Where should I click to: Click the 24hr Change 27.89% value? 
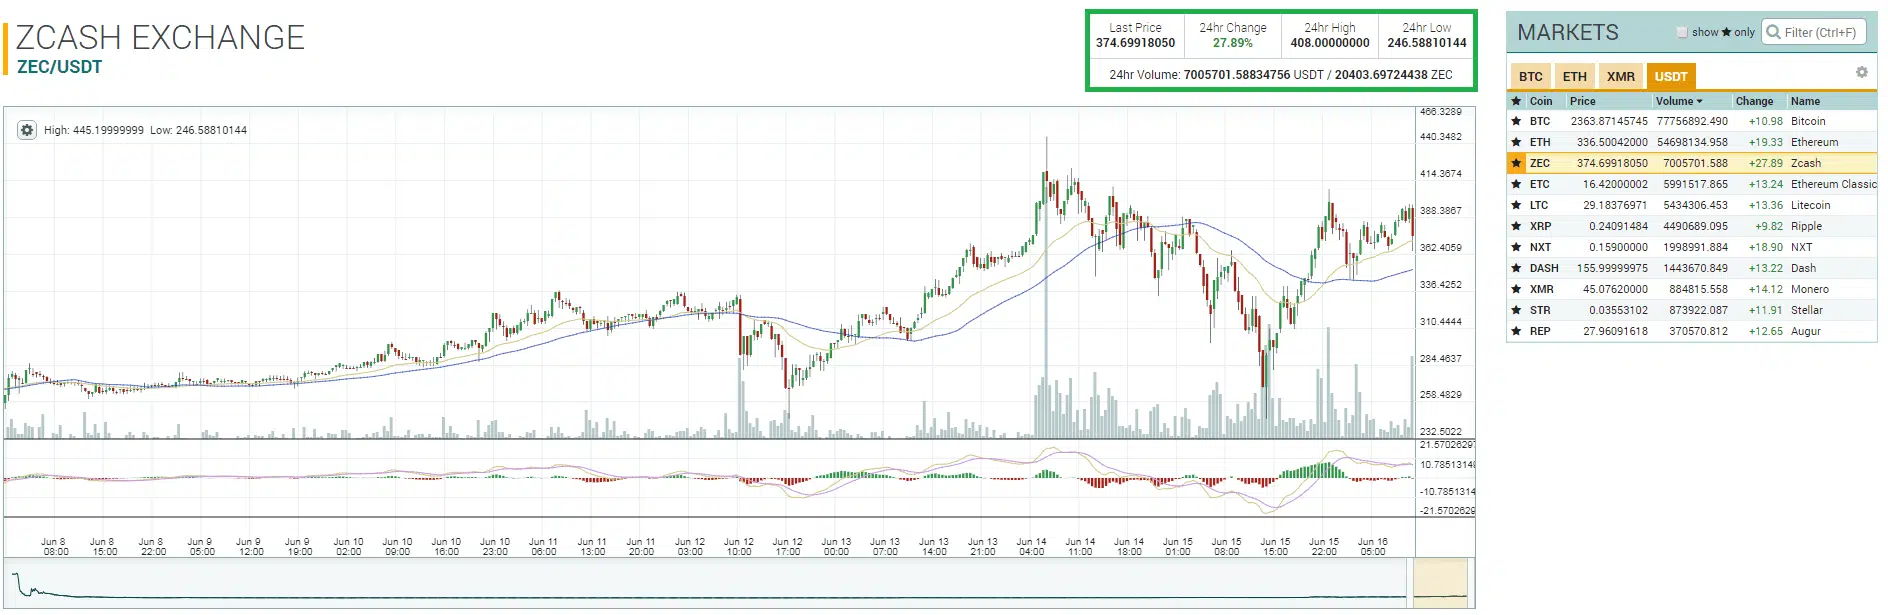pos(1232,43)
